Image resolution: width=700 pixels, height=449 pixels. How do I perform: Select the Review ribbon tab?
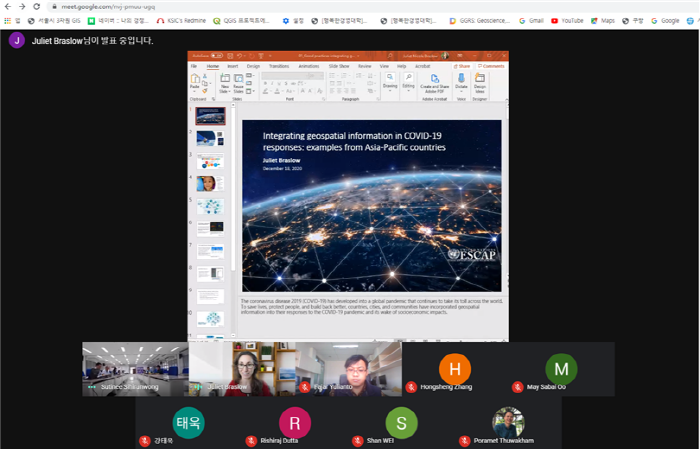(x=365, y=66)
